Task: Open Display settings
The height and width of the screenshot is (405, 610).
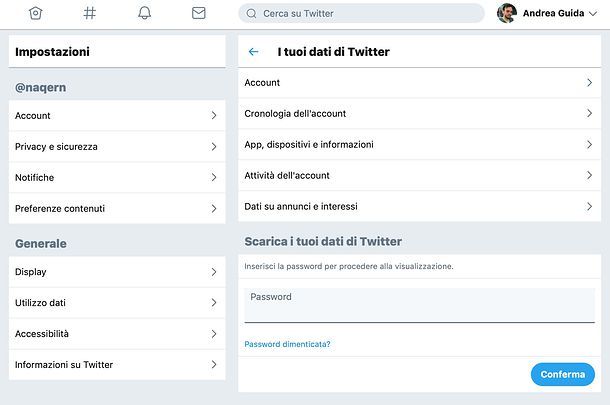Action: [x=117, y=272]
